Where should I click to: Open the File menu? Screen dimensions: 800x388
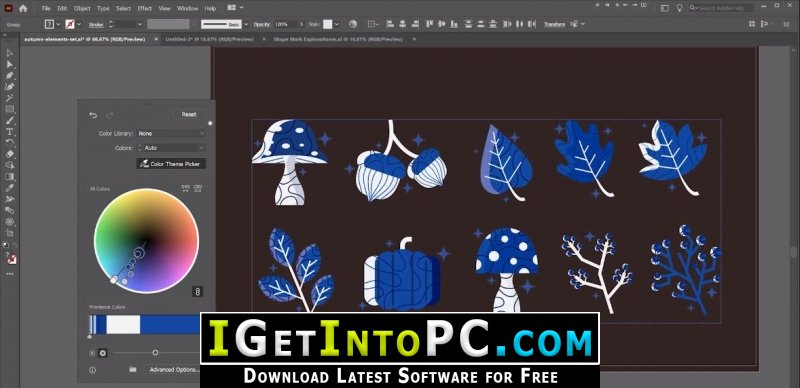pyautogui.click(x=46, y=8)
